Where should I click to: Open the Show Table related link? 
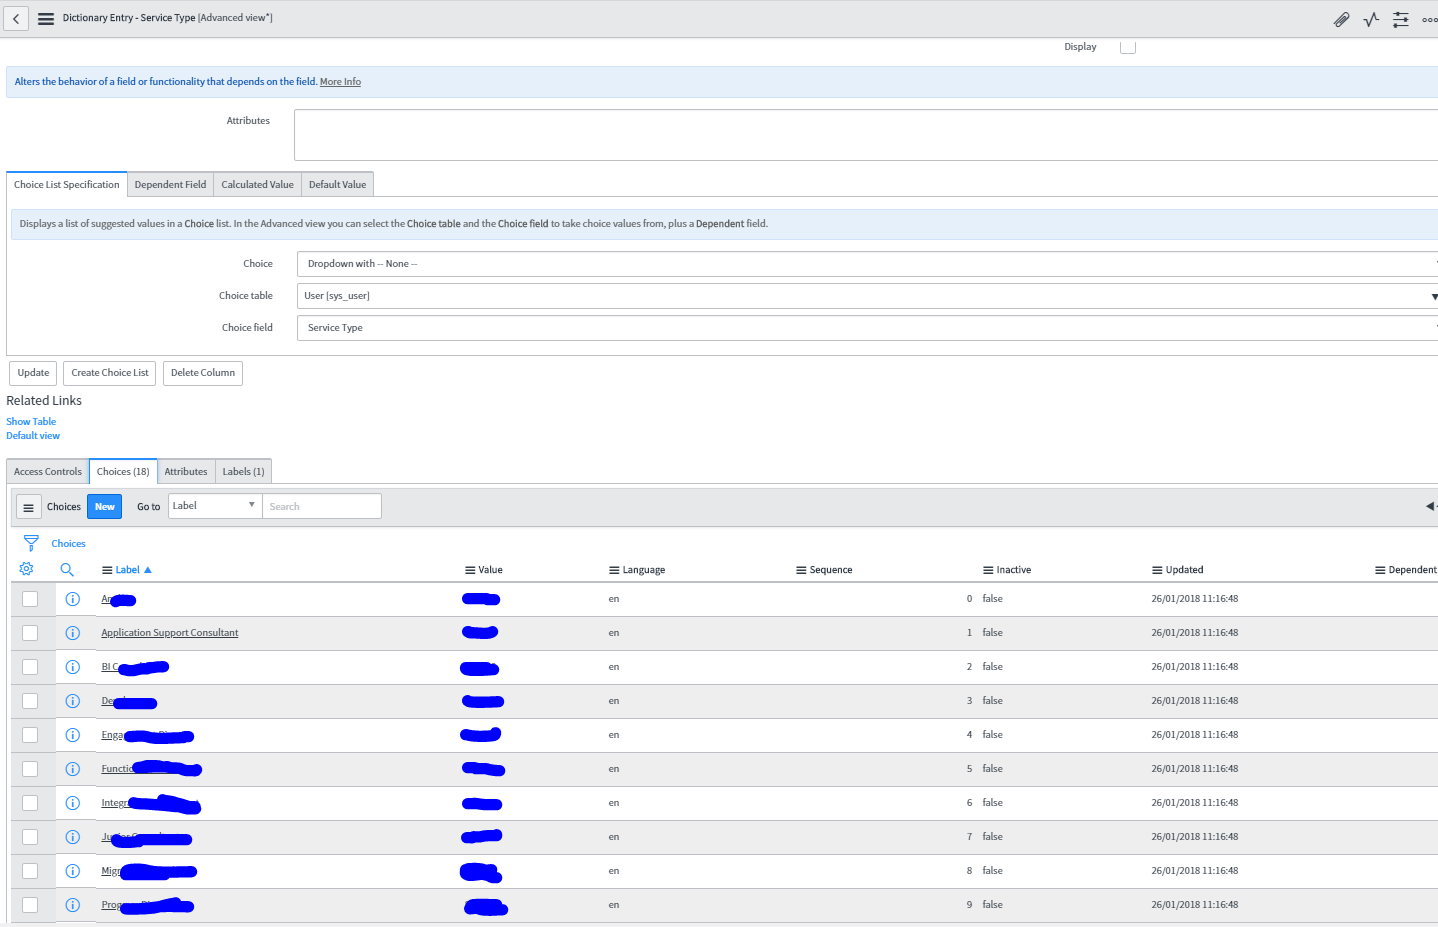pos(31,422)
